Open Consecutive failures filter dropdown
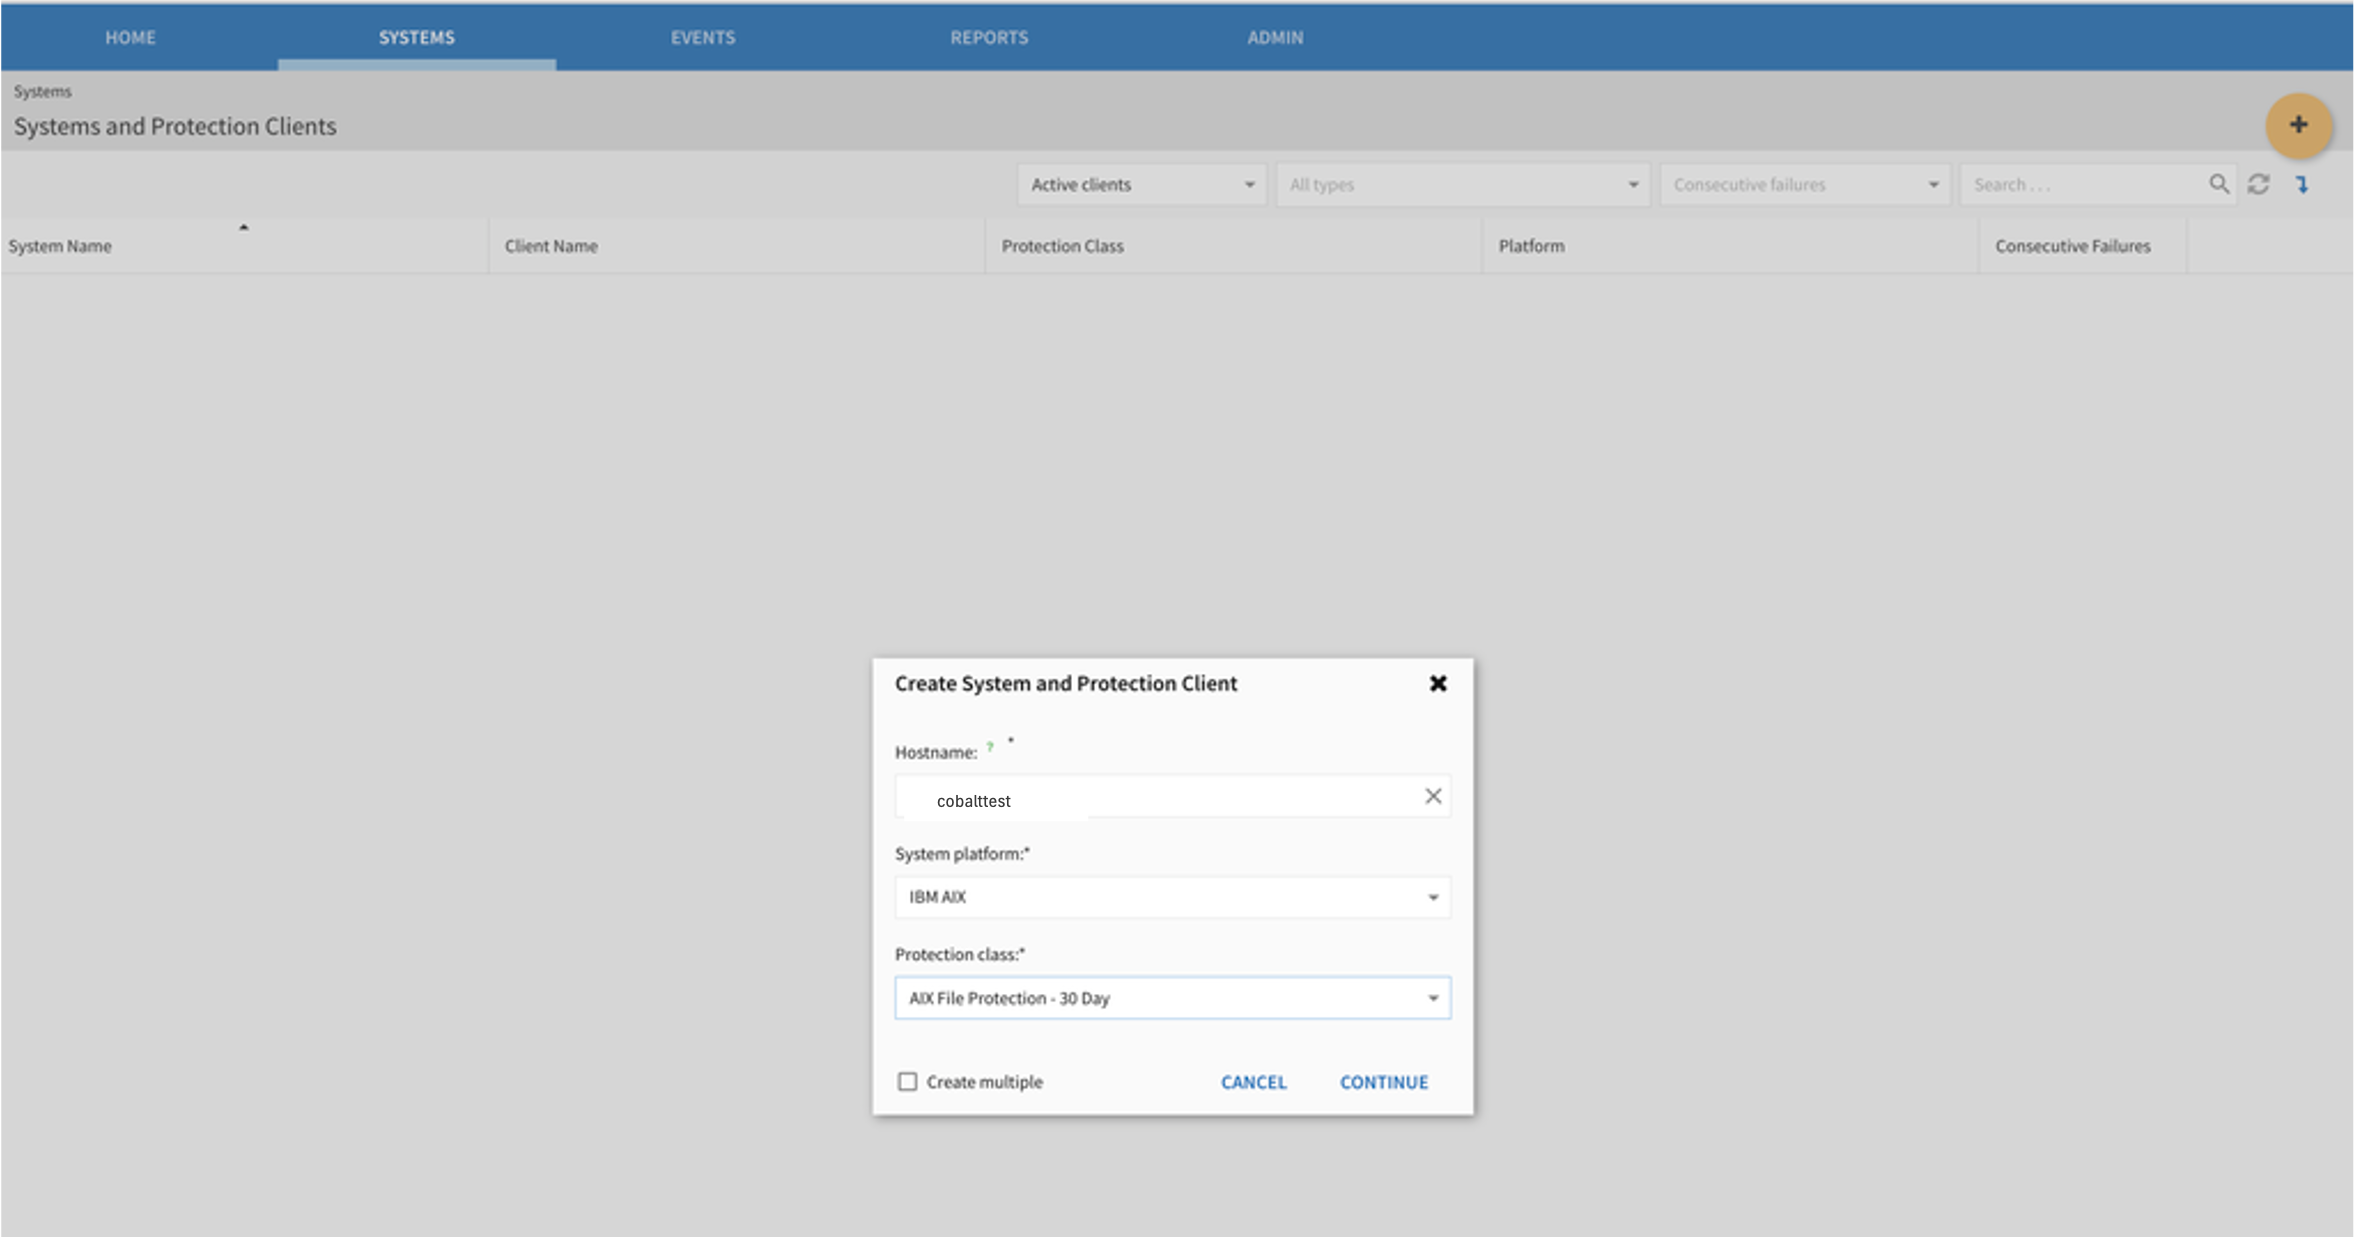 coord(1804,184)
